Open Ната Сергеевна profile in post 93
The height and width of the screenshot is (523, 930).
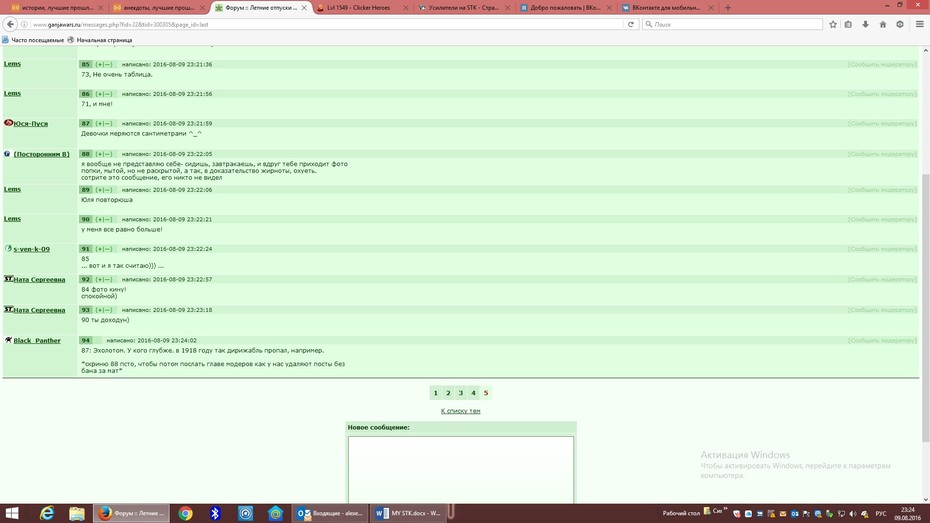click(39, 310)
